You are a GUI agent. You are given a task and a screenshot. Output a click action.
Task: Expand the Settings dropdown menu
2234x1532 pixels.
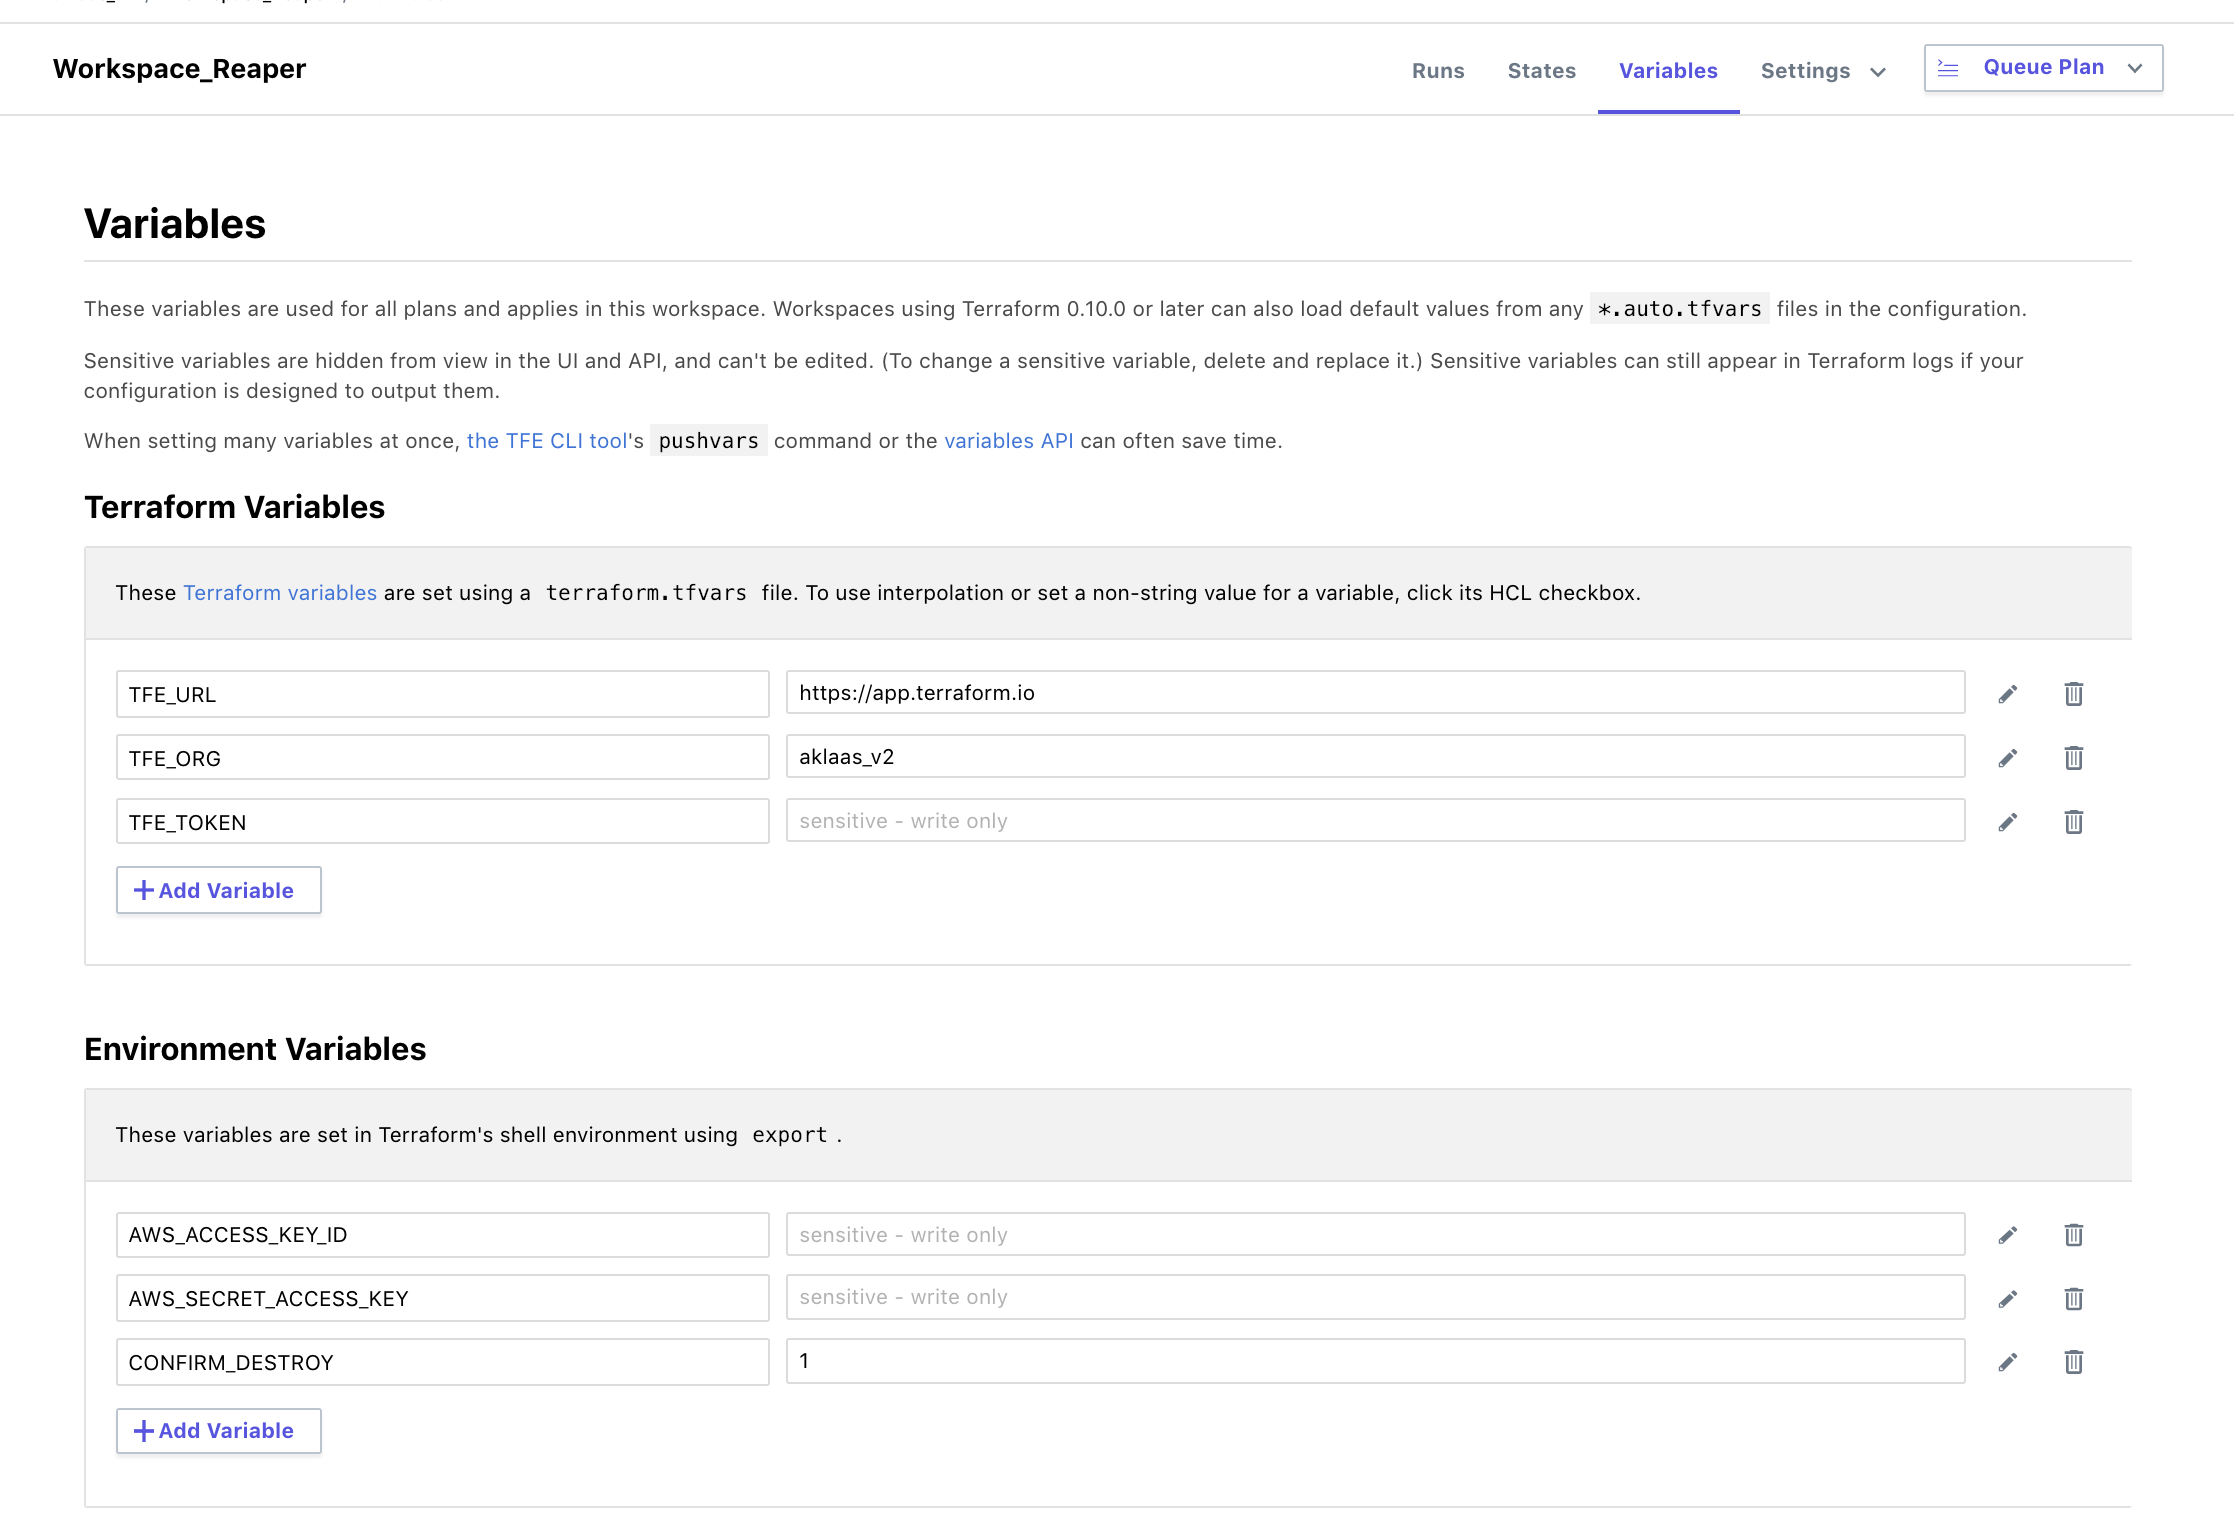1823,71
